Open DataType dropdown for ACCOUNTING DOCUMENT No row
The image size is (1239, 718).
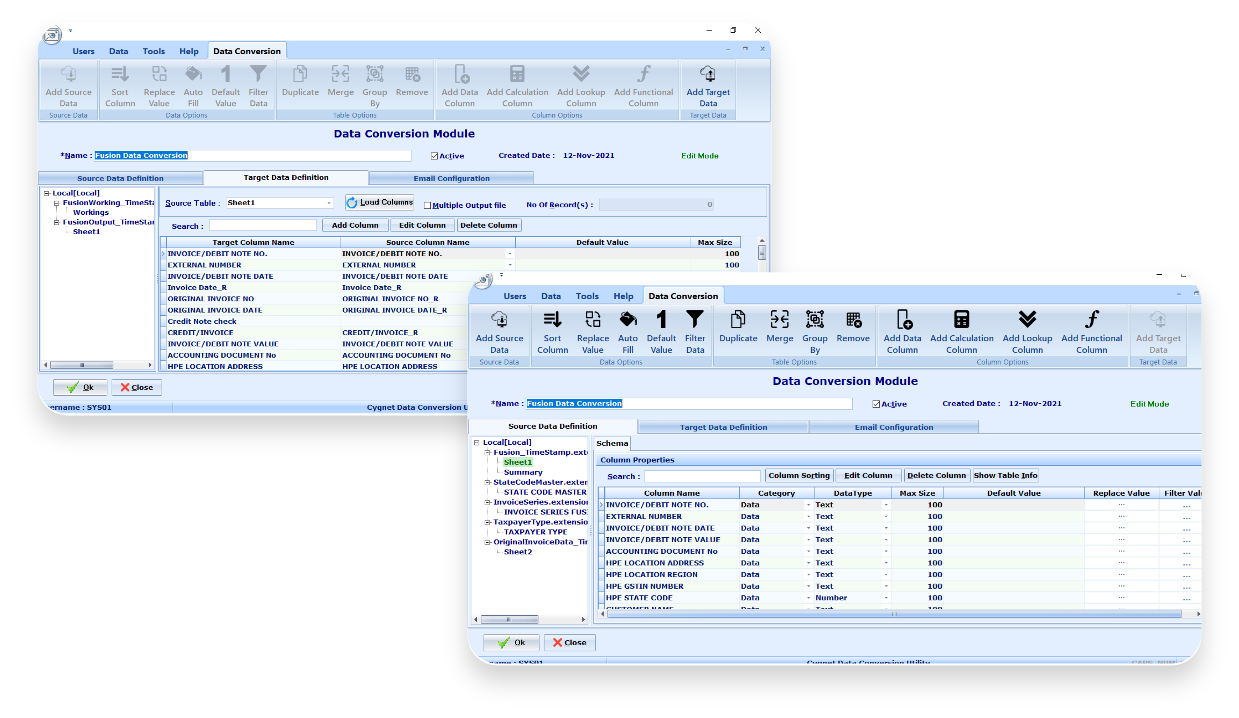point(886,551)
